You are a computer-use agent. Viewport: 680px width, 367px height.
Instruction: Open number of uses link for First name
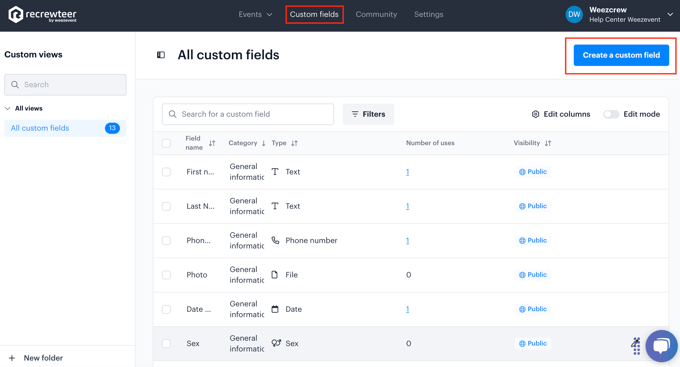408,172
